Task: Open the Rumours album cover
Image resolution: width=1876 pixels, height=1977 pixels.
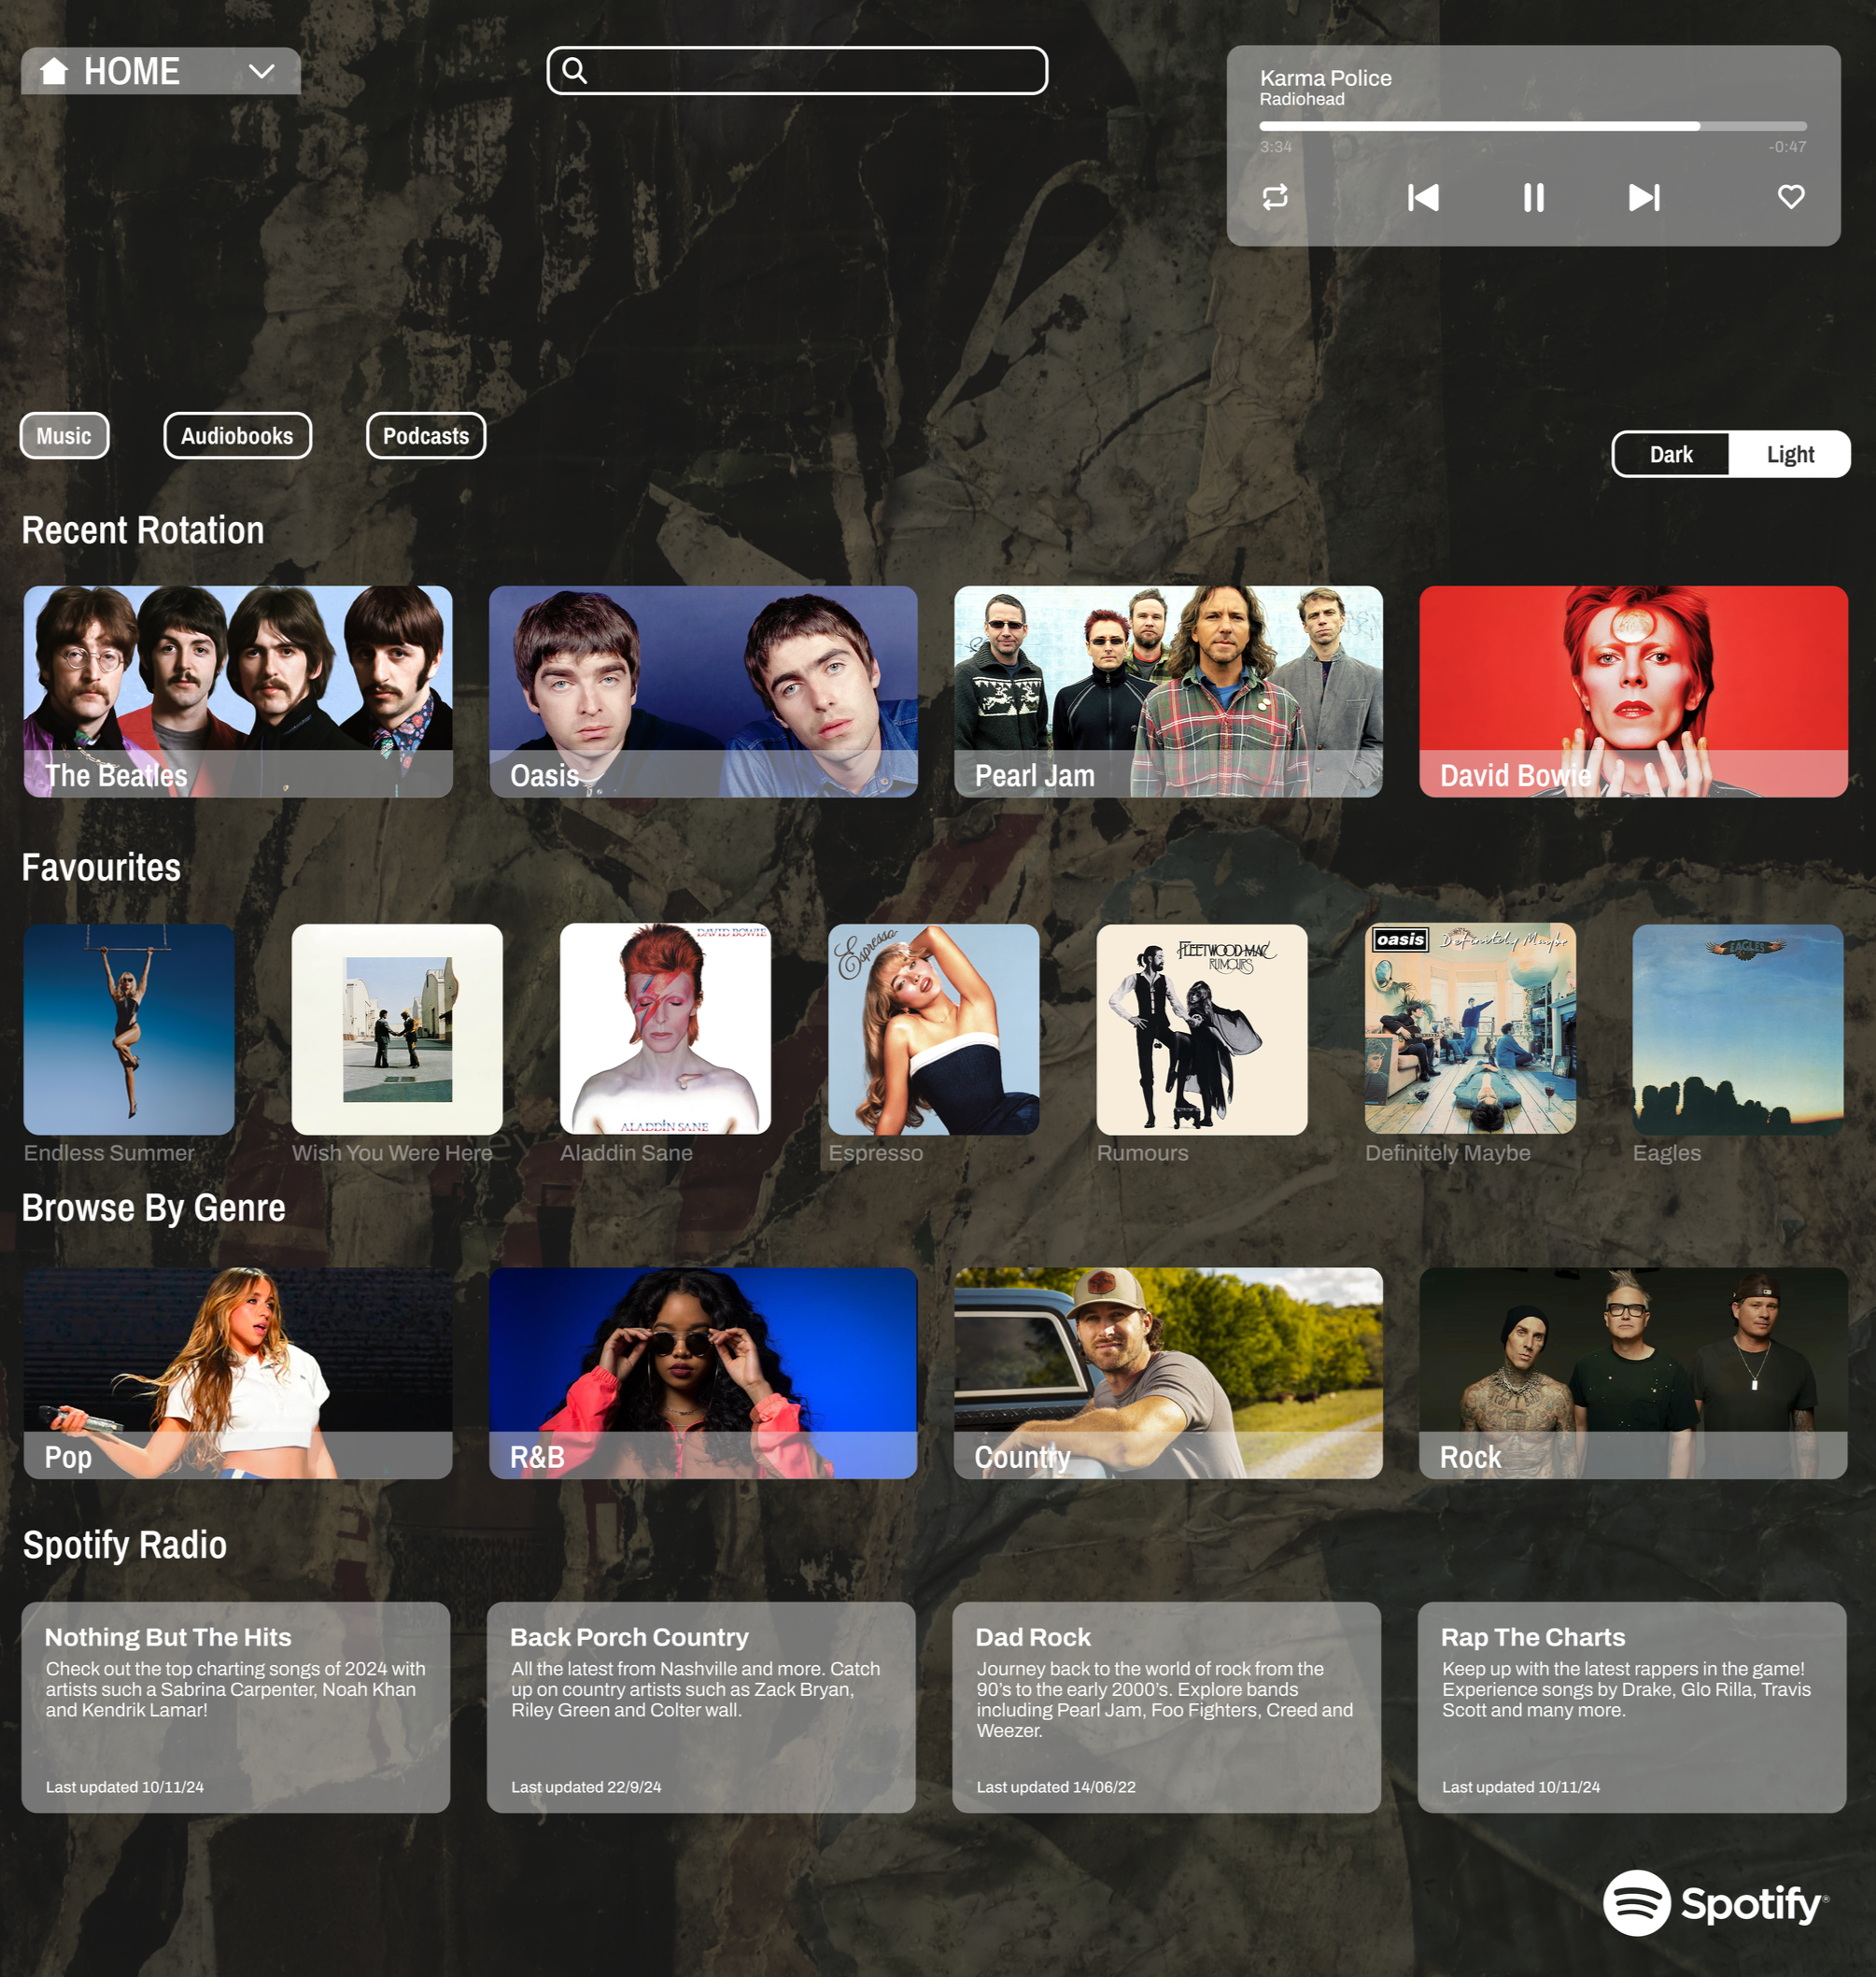Action: point(1201,1029)
